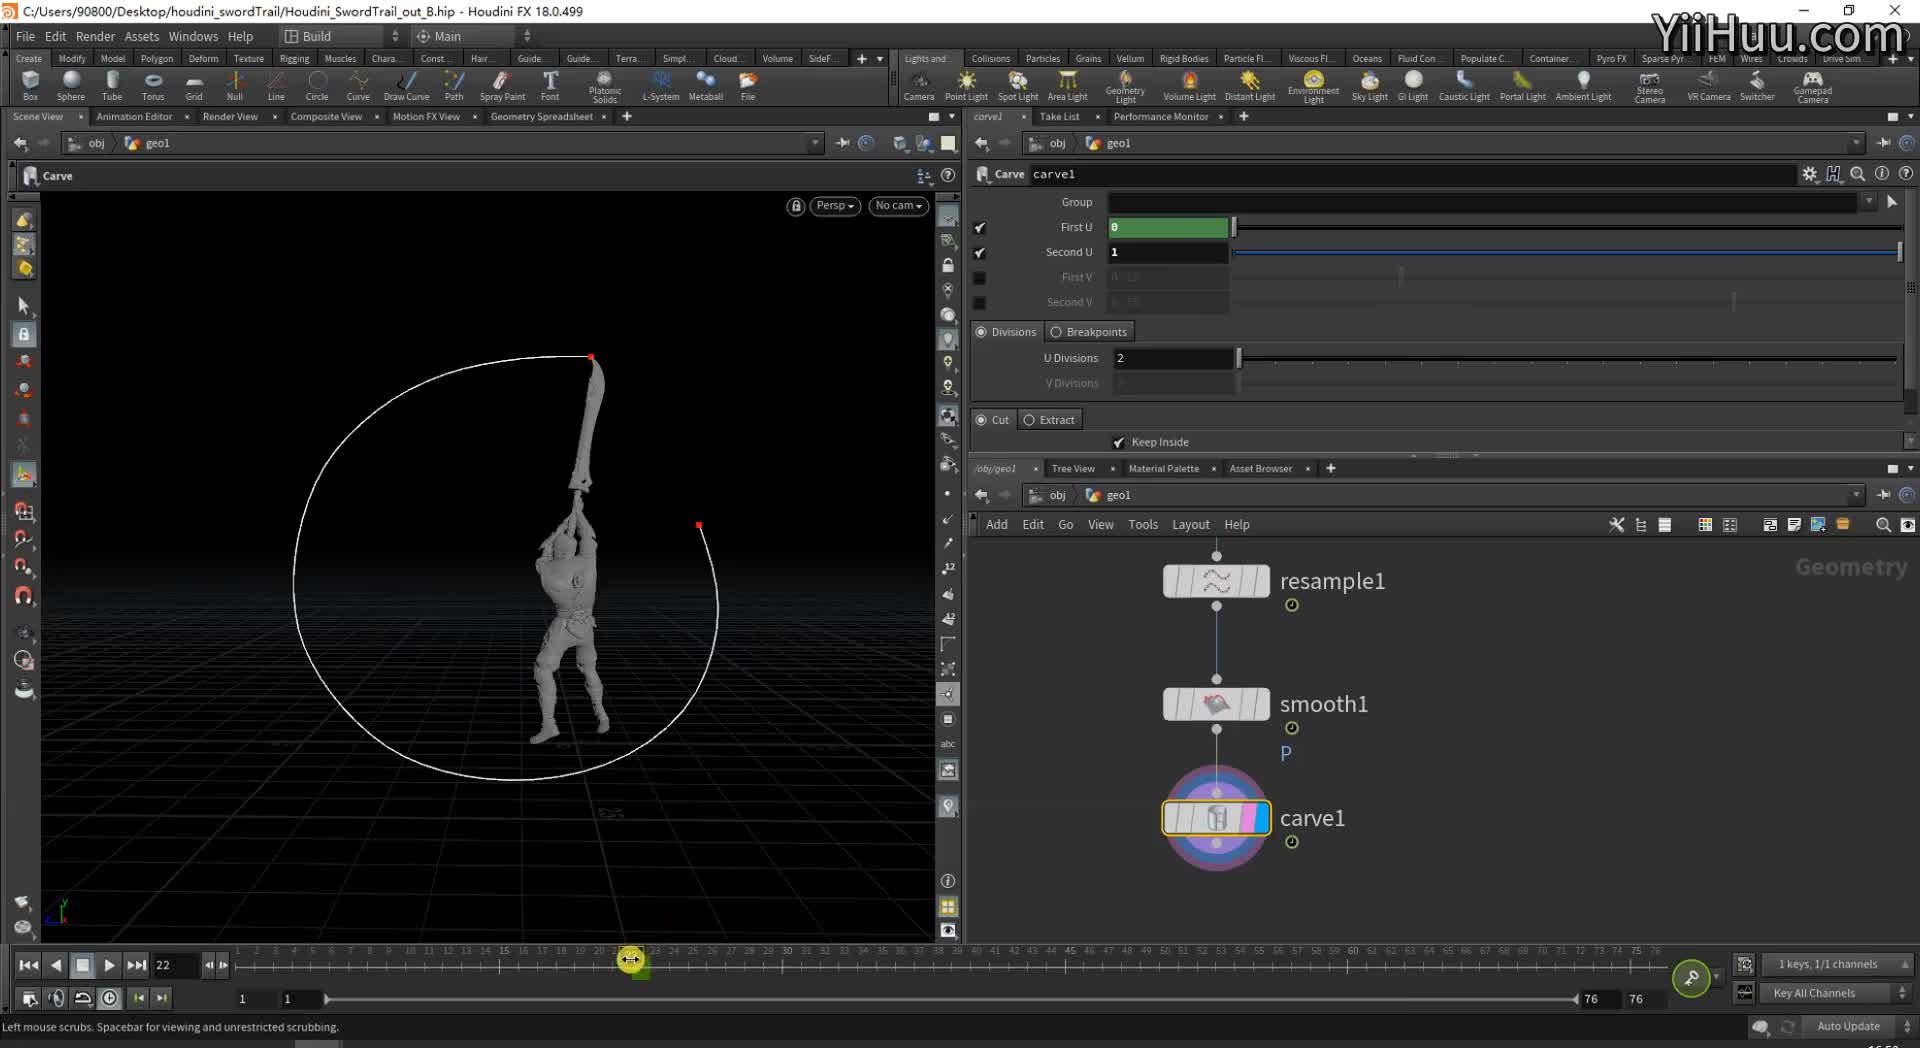
Task: Select the Metaball shelf tool
Action: [706, 85]
